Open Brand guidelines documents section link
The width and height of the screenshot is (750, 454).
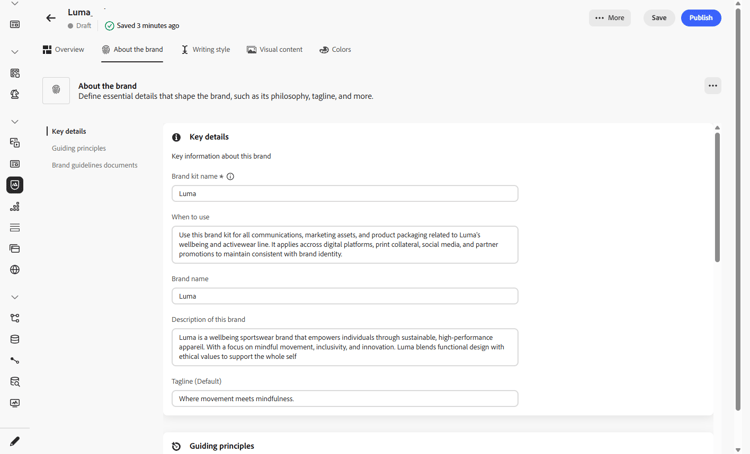coord(95,165)
